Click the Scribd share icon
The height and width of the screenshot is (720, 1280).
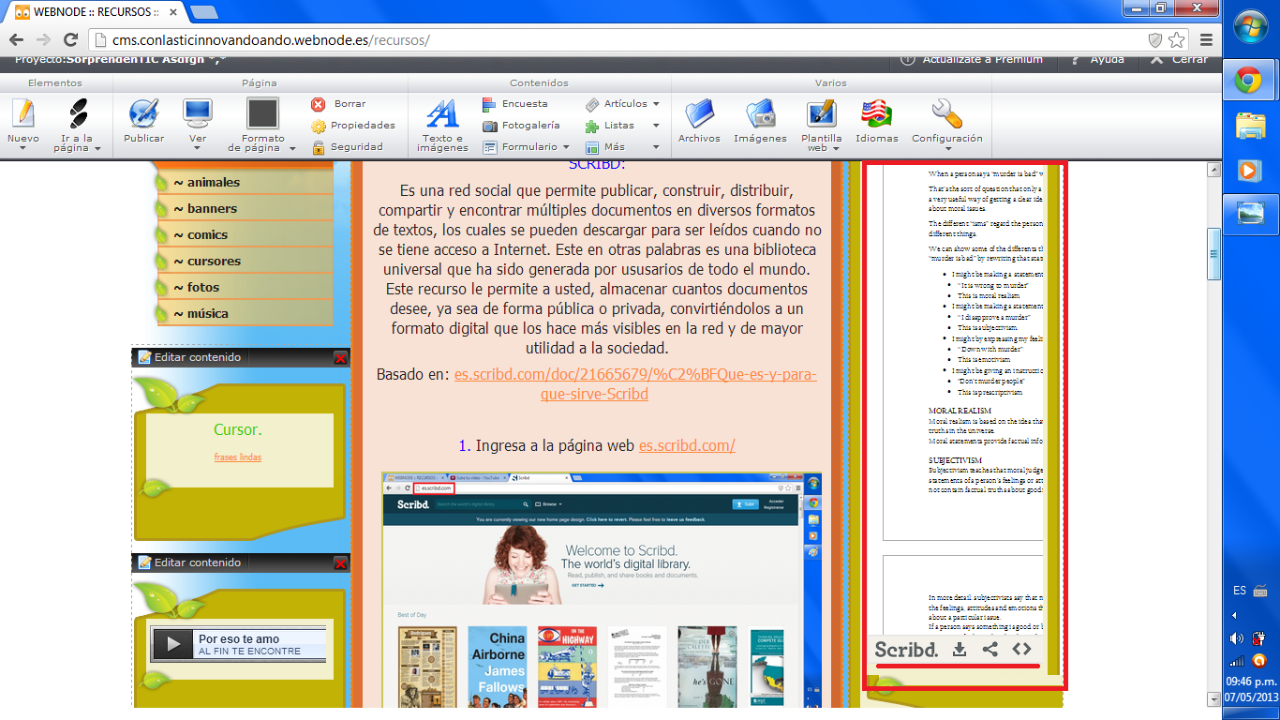[990, 649]
